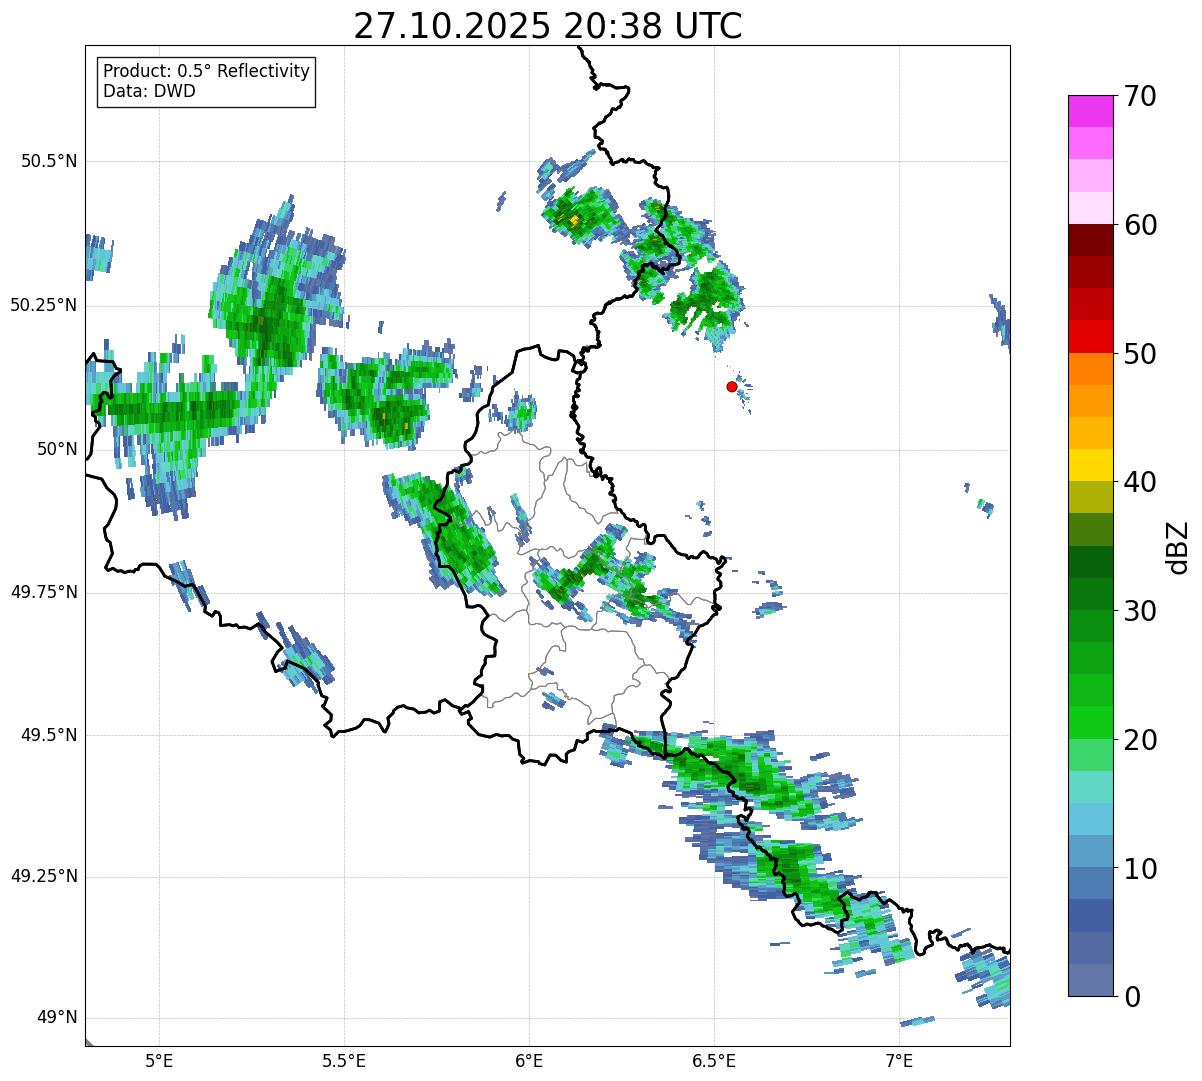
Task: Click the '50.25°N' latitude label
Action: [44, 305]
